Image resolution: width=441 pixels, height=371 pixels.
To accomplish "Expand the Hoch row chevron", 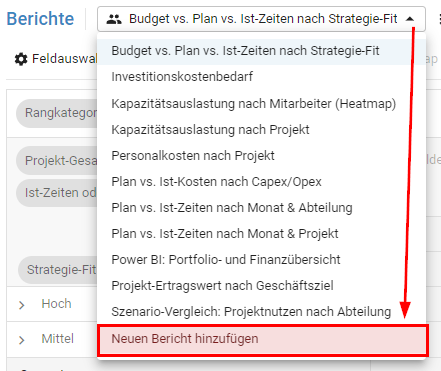I will pos(22,305).
